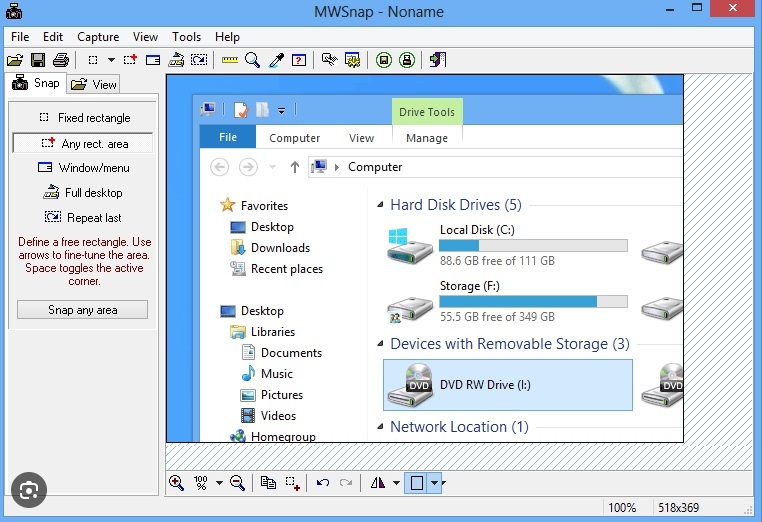The image size is (762, 522).
Task: Click the Flip/mirror image icon
Action: (378, 483)
